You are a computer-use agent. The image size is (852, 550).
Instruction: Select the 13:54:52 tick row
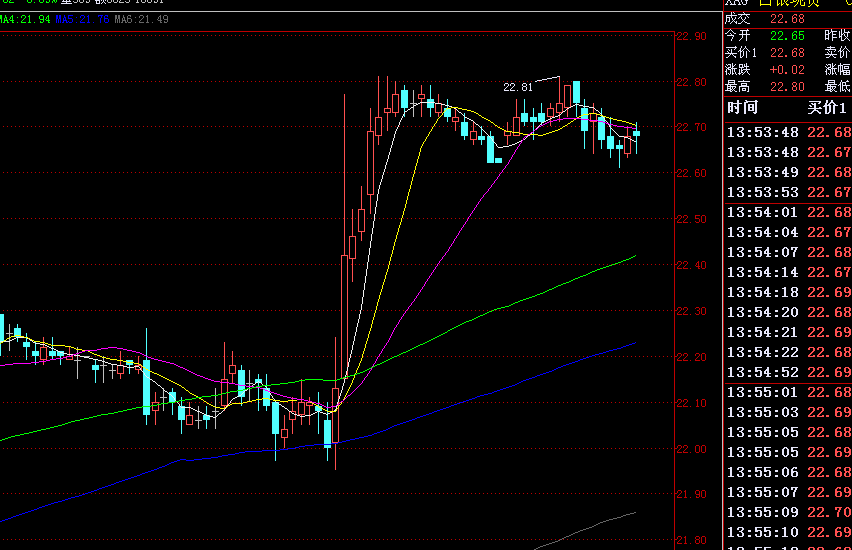coord(788,373)
